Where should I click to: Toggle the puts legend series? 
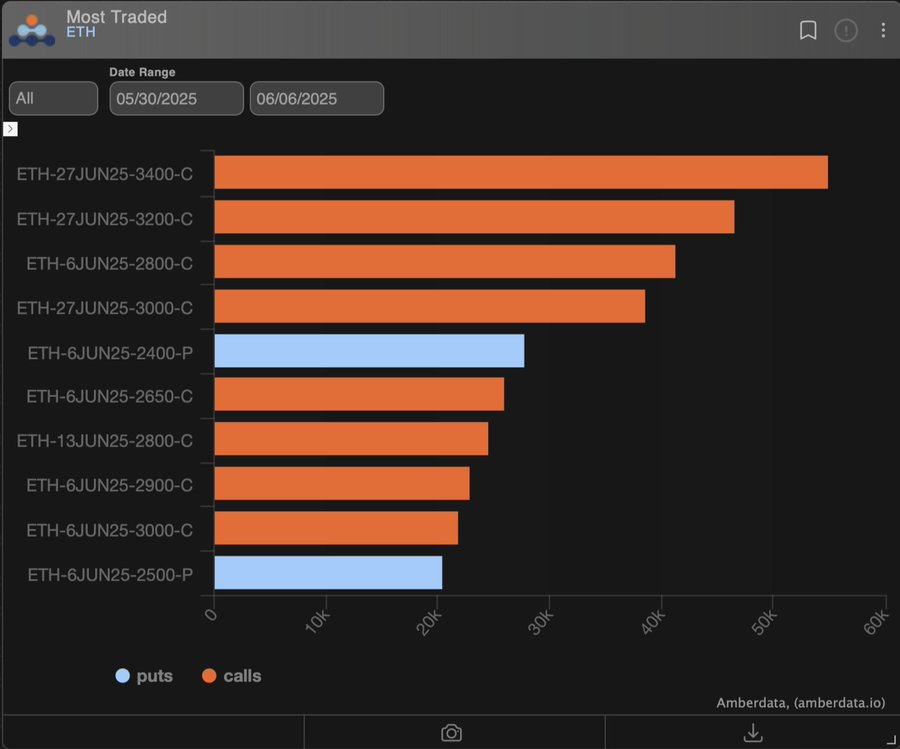pos(143,676)
